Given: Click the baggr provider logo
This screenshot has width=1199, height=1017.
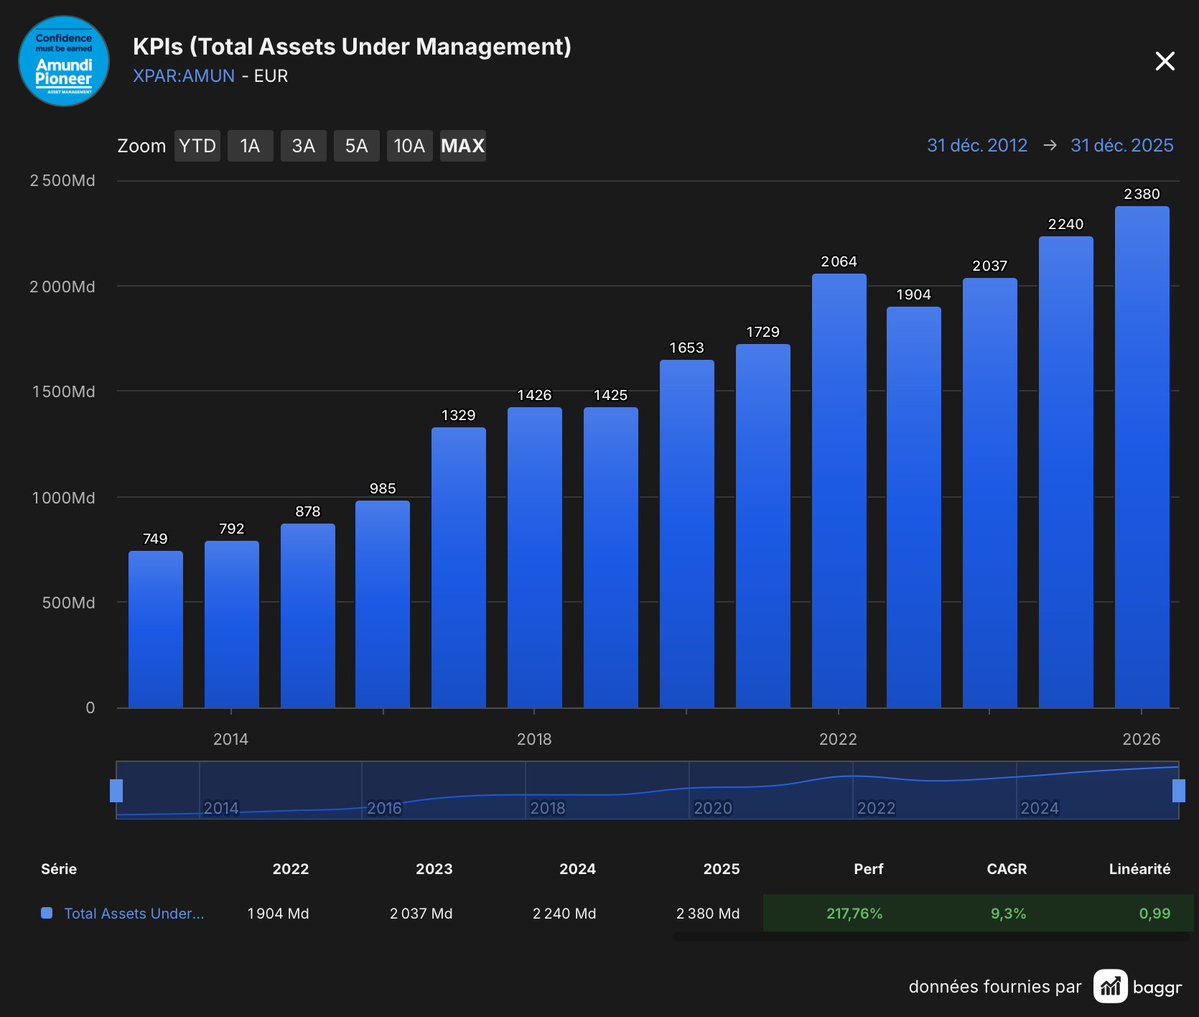Looking at the screenshot, I should point(1138,986).
